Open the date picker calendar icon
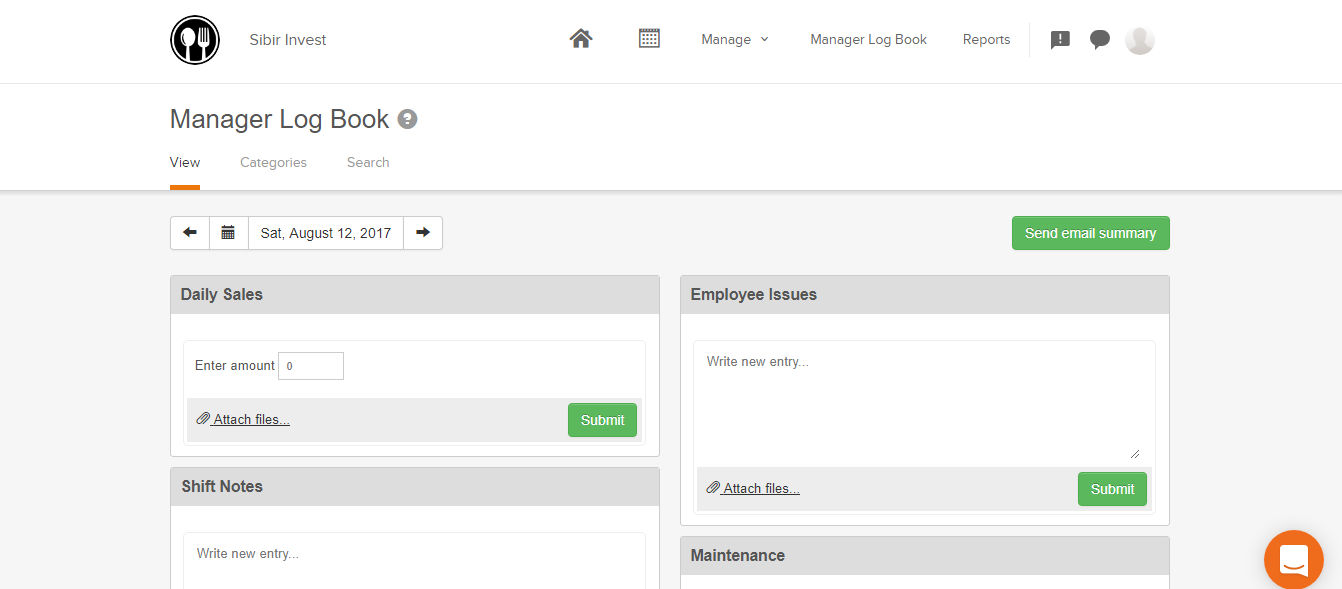Viewport: 1342px width, 589px height. pyautogui.click(x=228, y=233)
